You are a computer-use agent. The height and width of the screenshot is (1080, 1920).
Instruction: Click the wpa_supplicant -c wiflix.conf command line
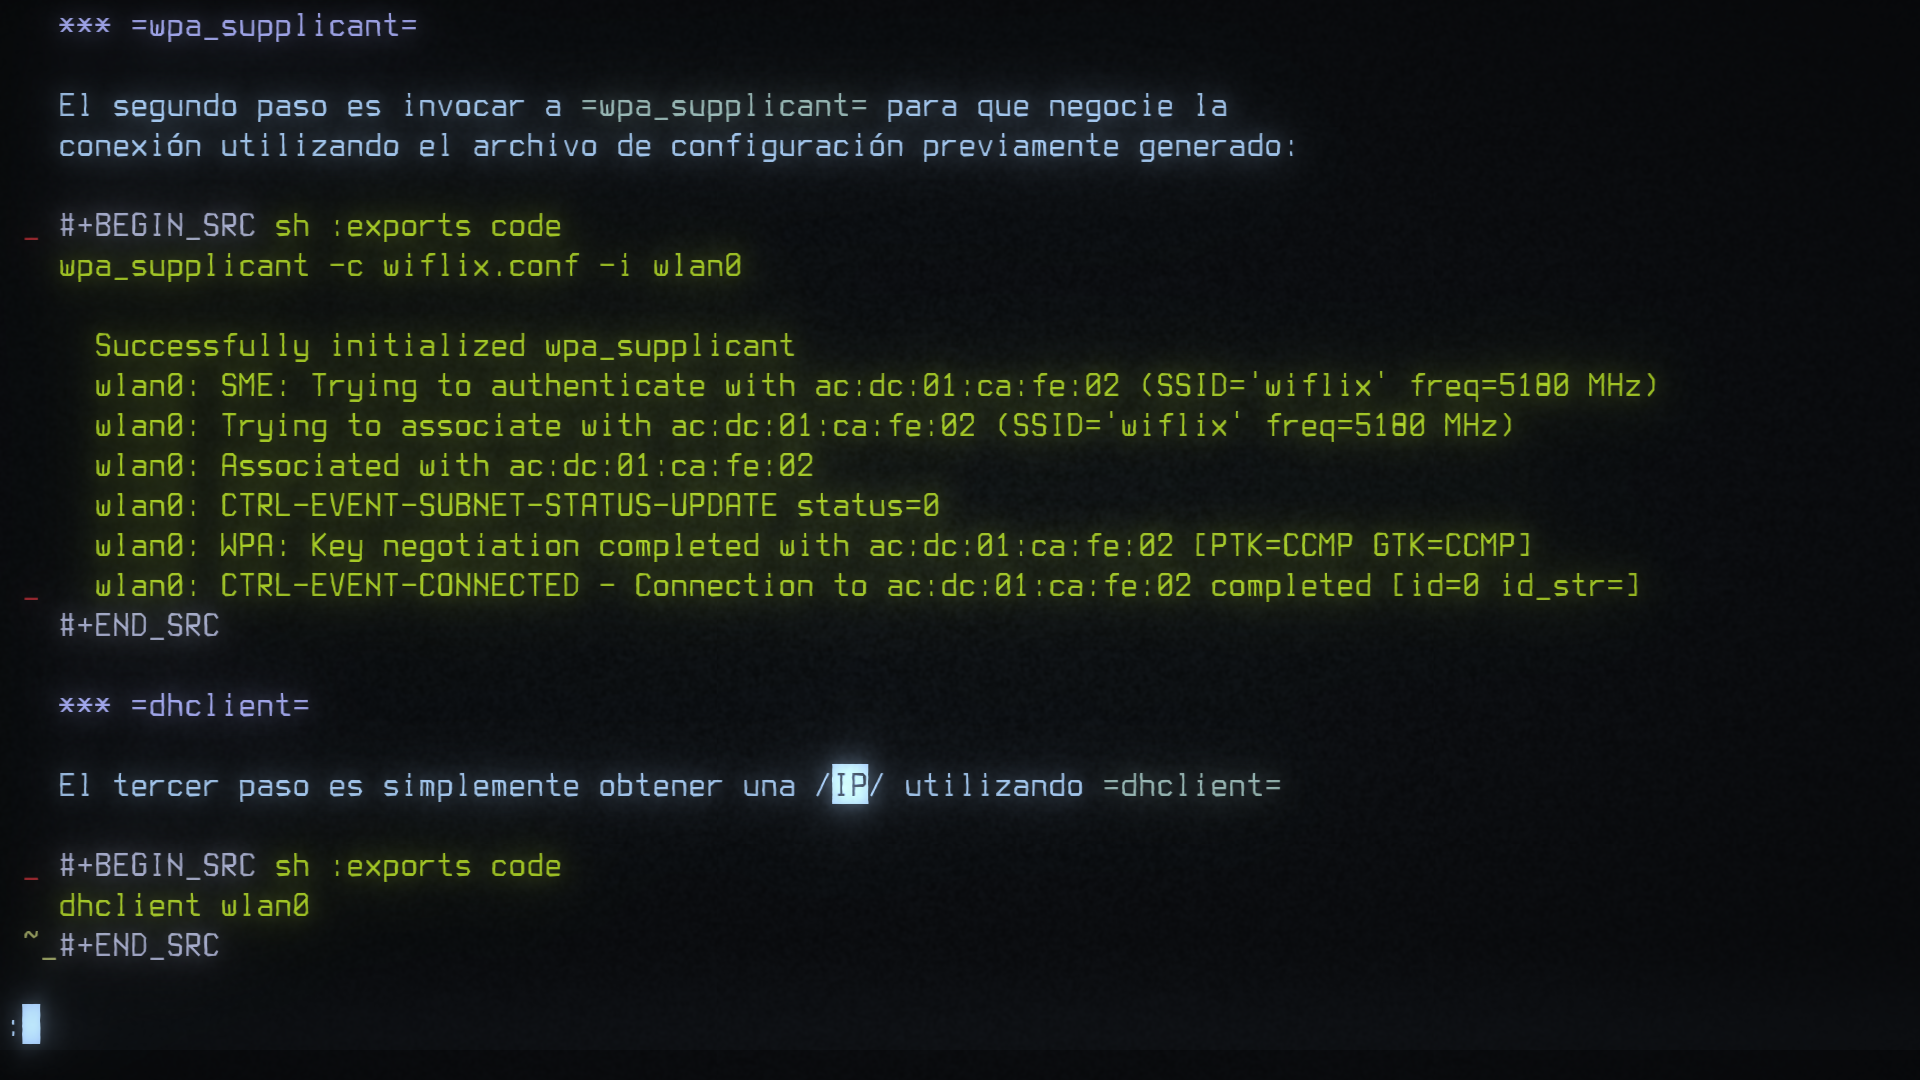tap(400, 266)
